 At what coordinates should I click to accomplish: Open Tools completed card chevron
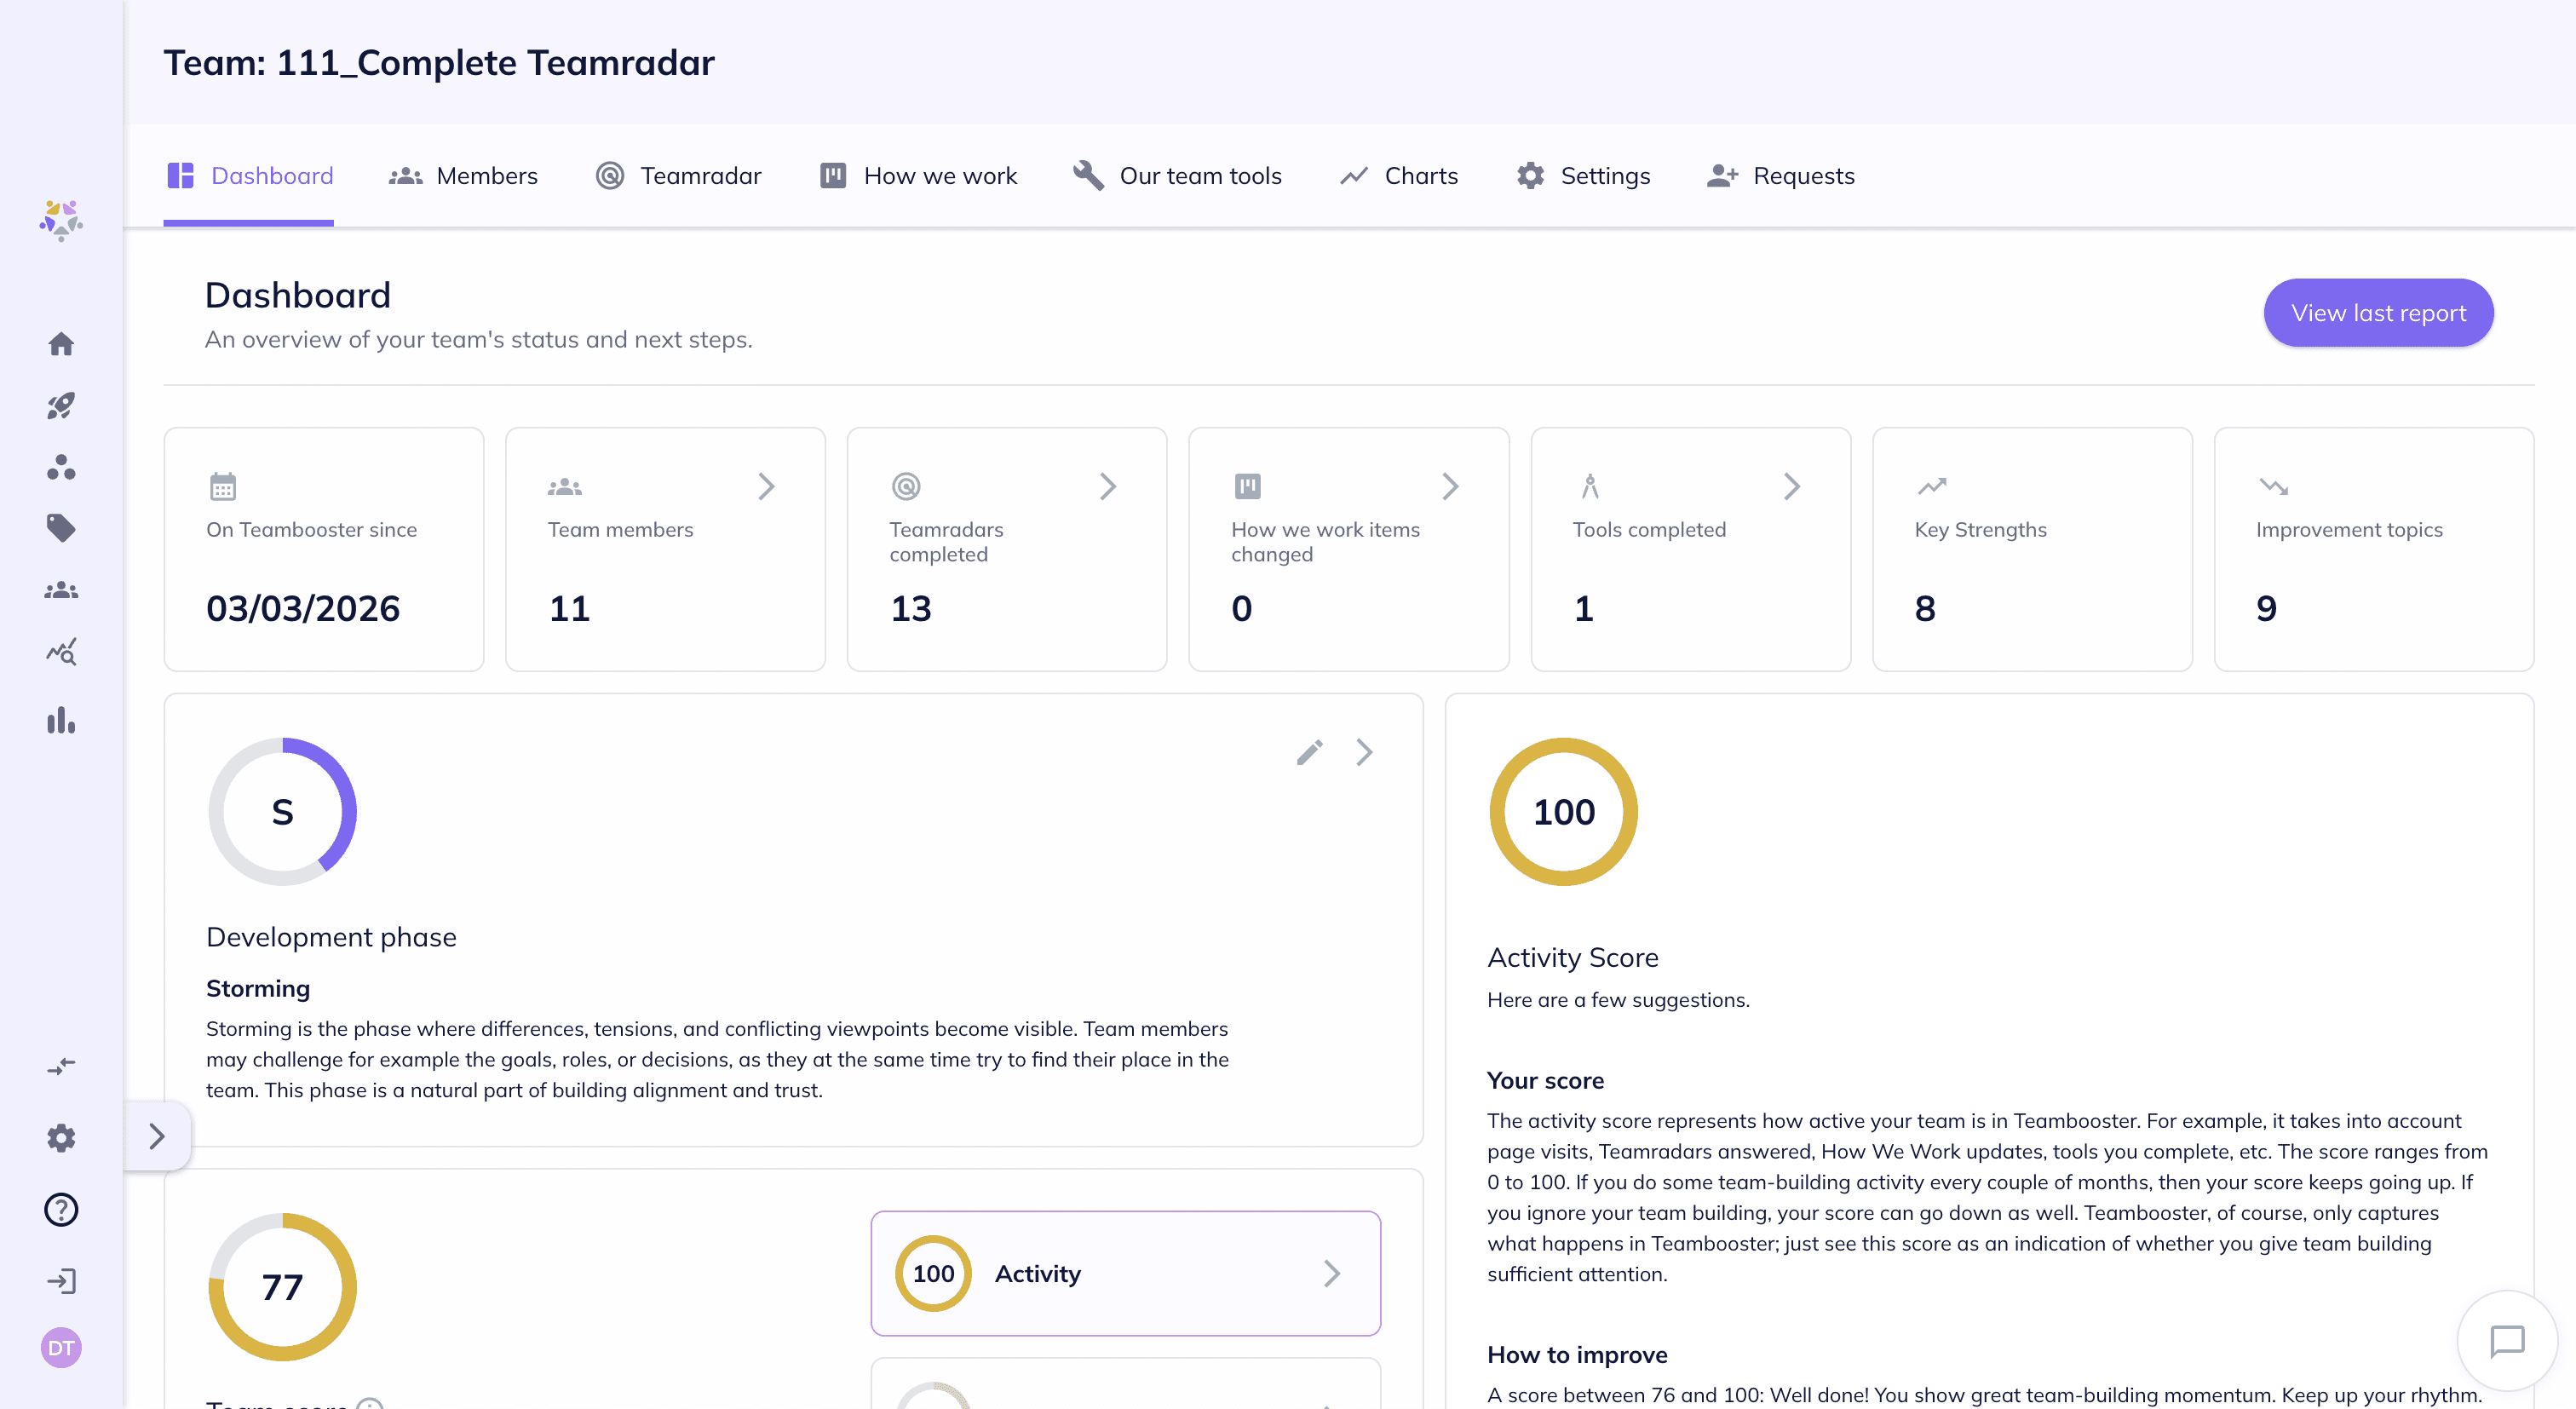(x=1791, y=487)
